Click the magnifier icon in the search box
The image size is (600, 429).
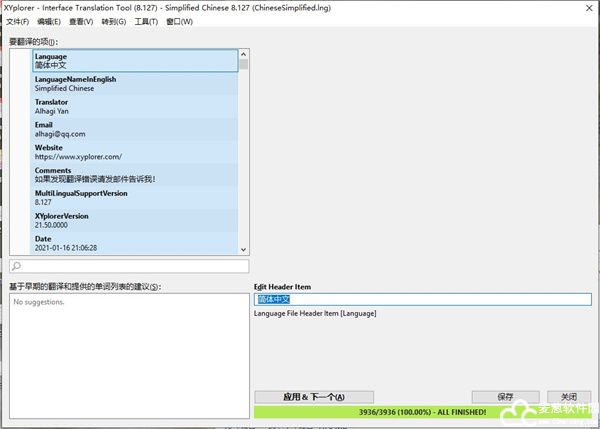tap(17, 267)
